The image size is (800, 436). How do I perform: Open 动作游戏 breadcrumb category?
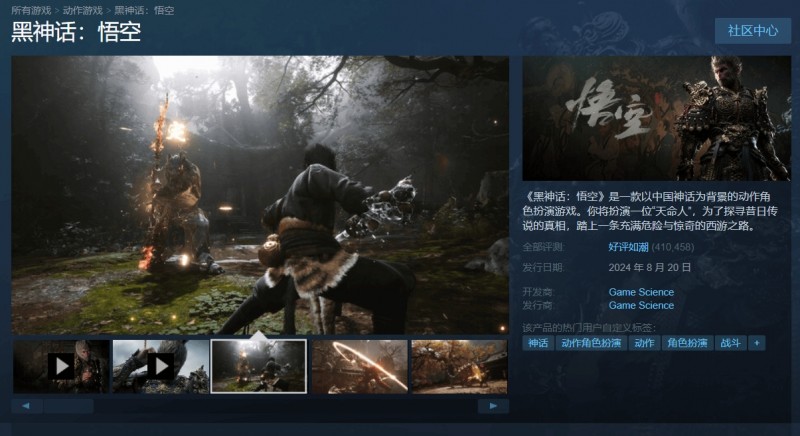click(83, 10)
